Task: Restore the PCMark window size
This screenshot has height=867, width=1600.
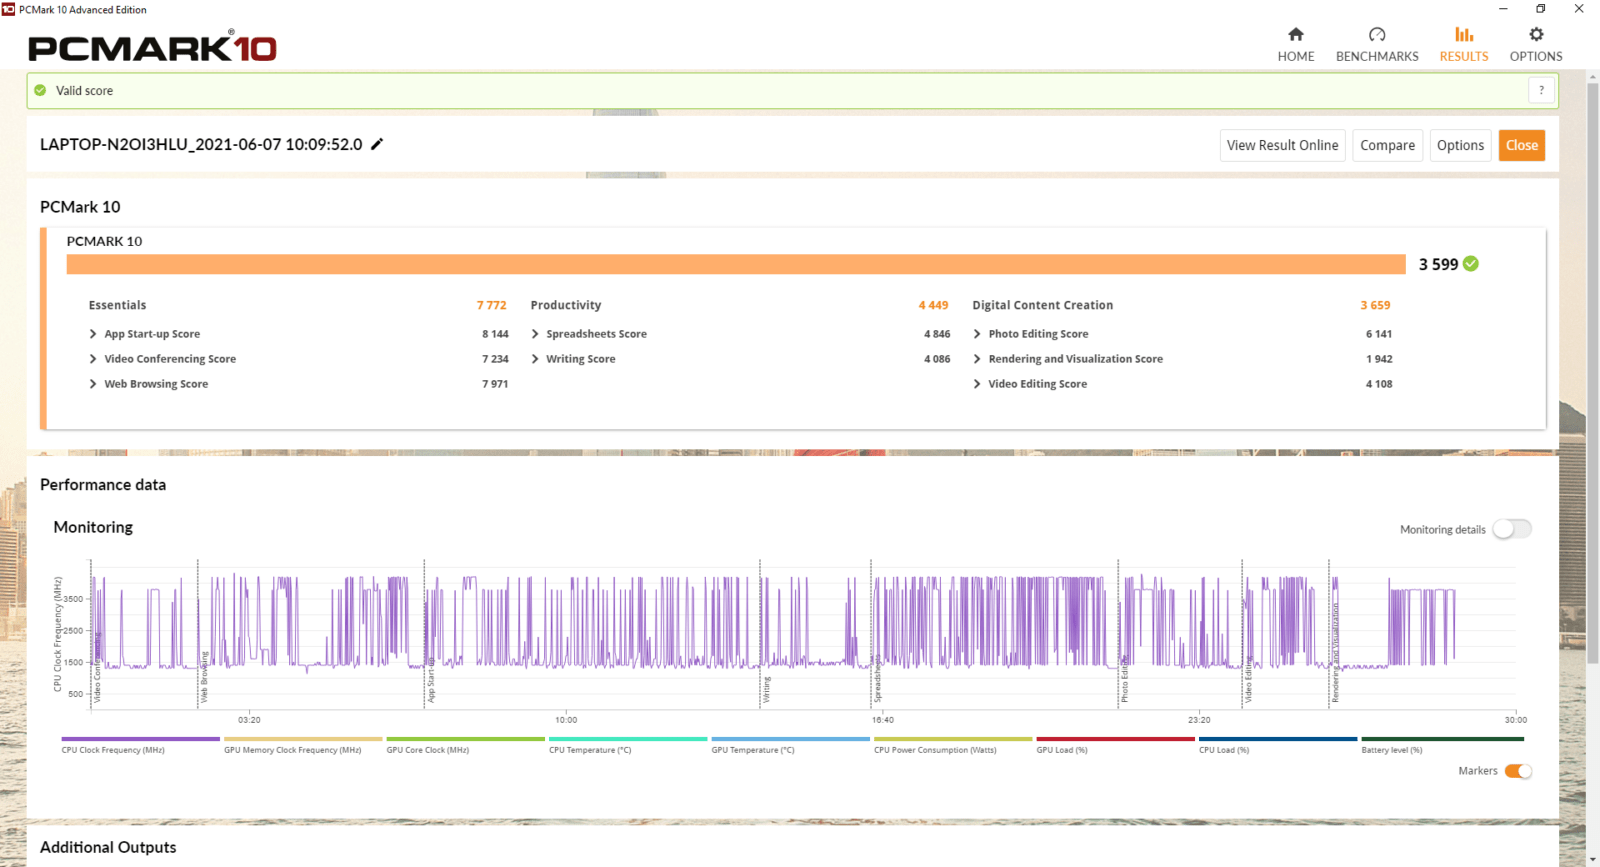Action: click(1541, 9)
